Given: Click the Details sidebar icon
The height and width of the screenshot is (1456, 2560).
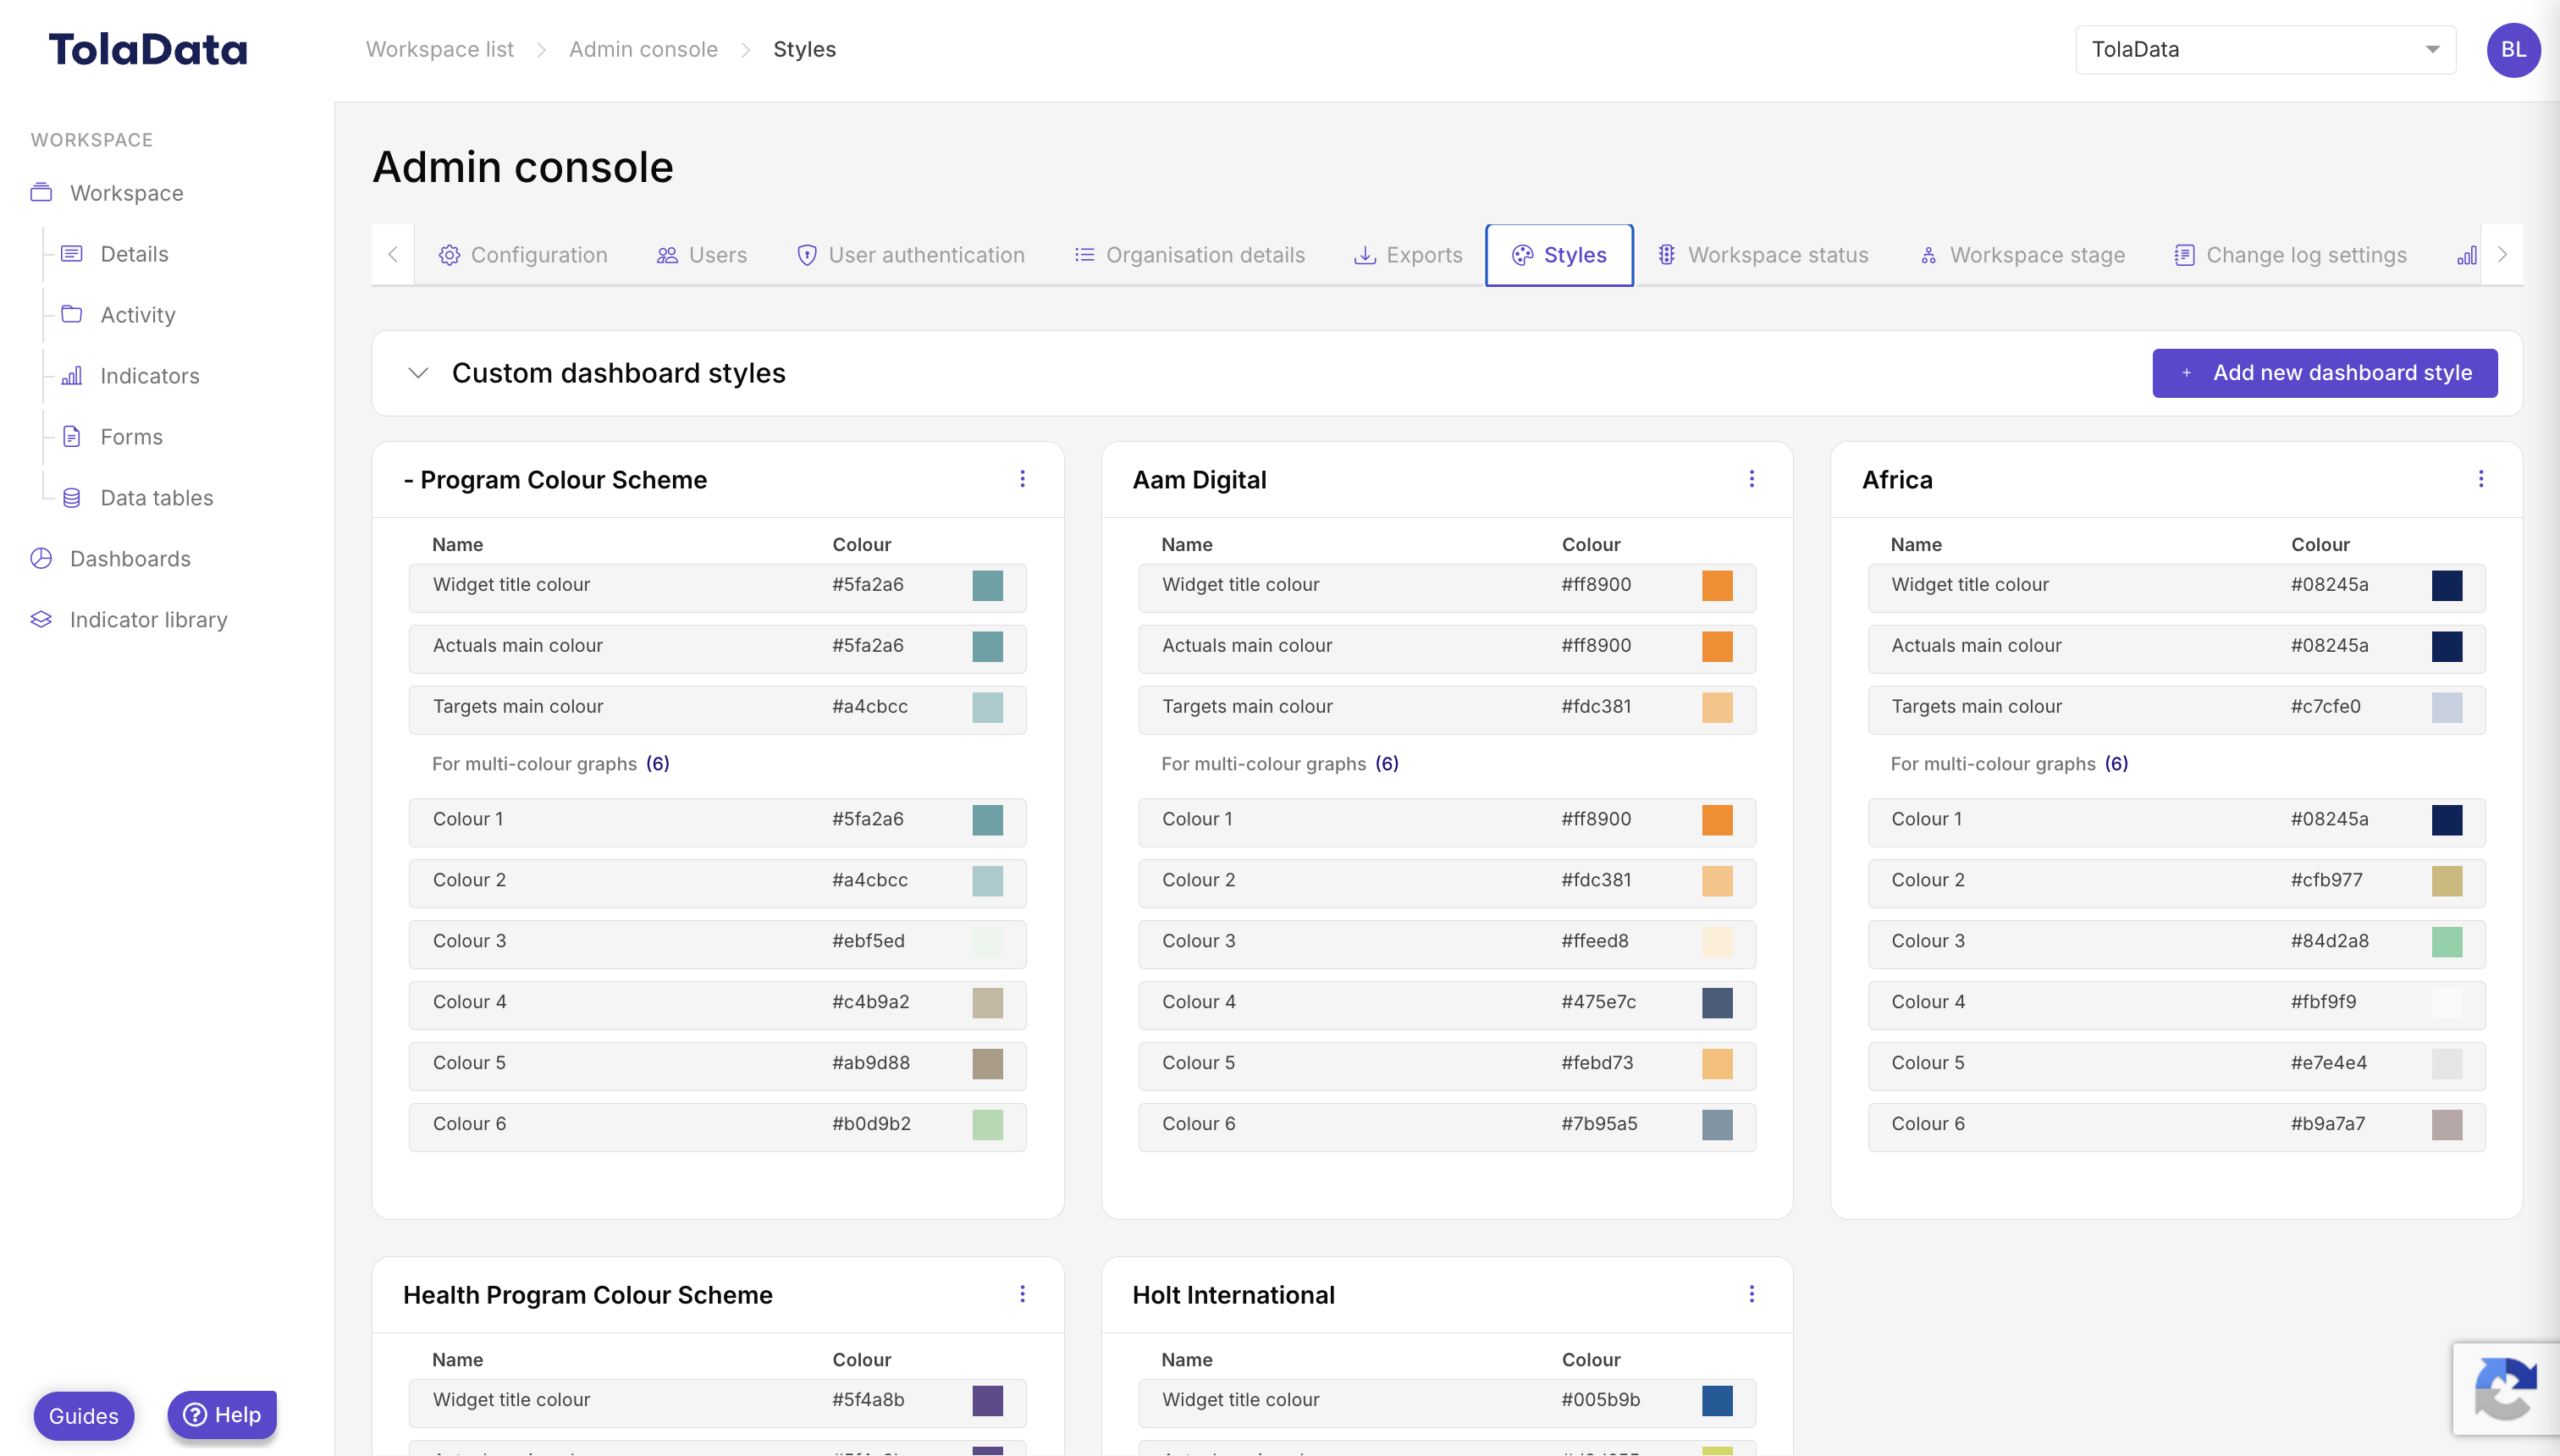Looking at the screenshot, I should point(72,254).
